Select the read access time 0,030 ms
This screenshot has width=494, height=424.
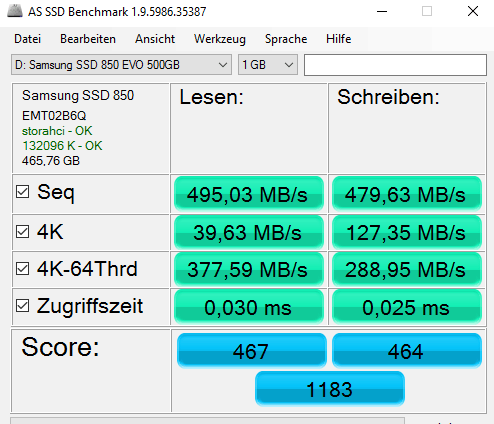pyautogui.click(x=249, y=307)
